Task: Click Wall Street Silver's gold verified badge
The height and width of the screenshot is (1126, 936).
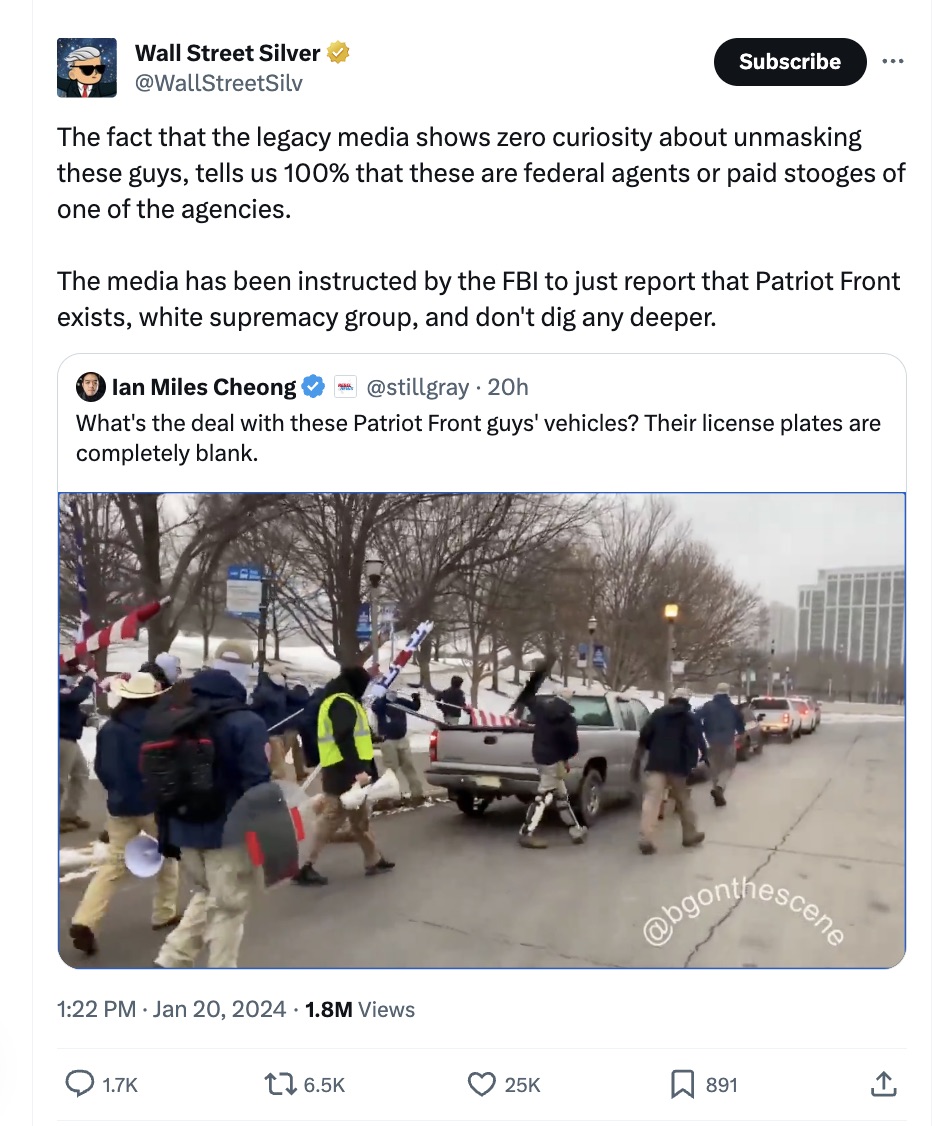Action: click(338, 52)
